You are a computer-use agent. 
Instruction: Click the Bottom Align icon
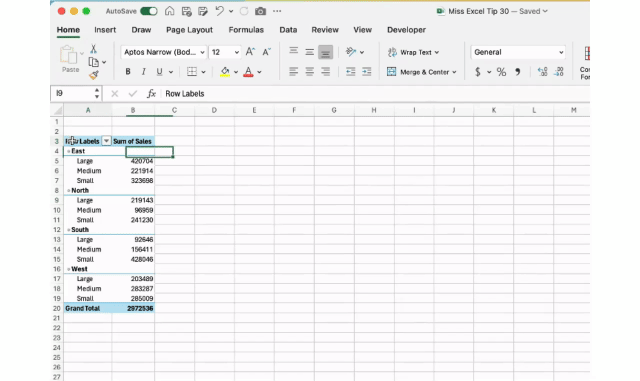tap(325, 52)
